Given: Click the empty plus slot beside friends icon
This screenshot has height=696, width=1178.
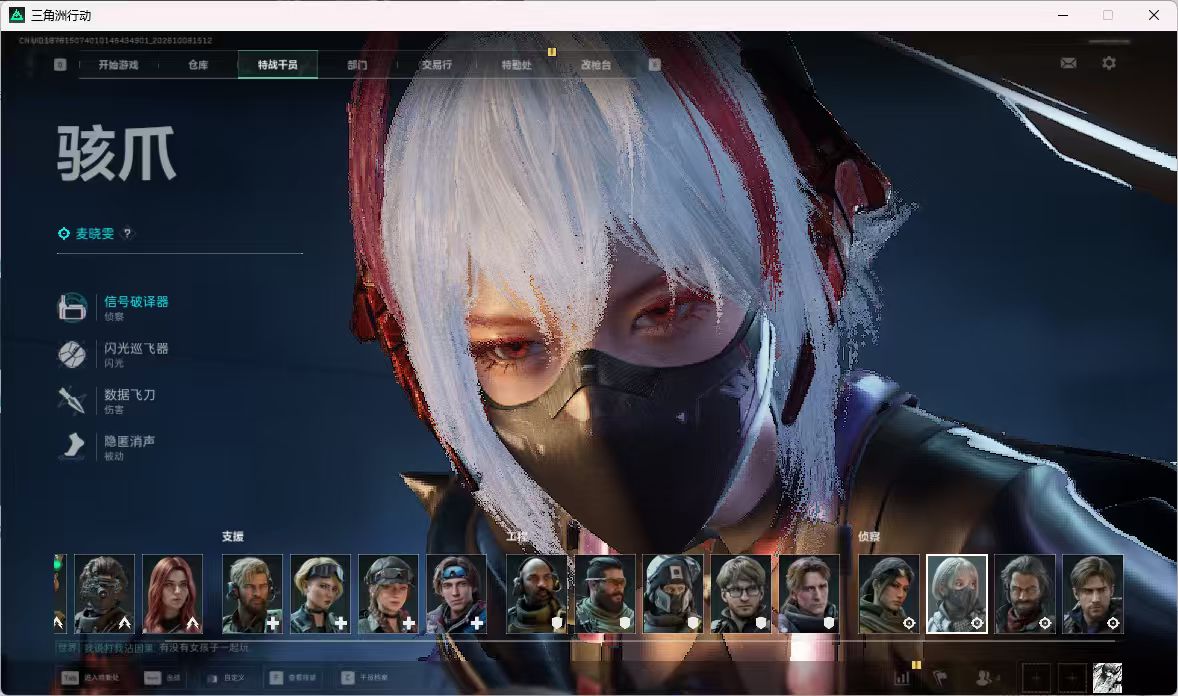Looking at the screenshot, I should [x=1036, y=678].
